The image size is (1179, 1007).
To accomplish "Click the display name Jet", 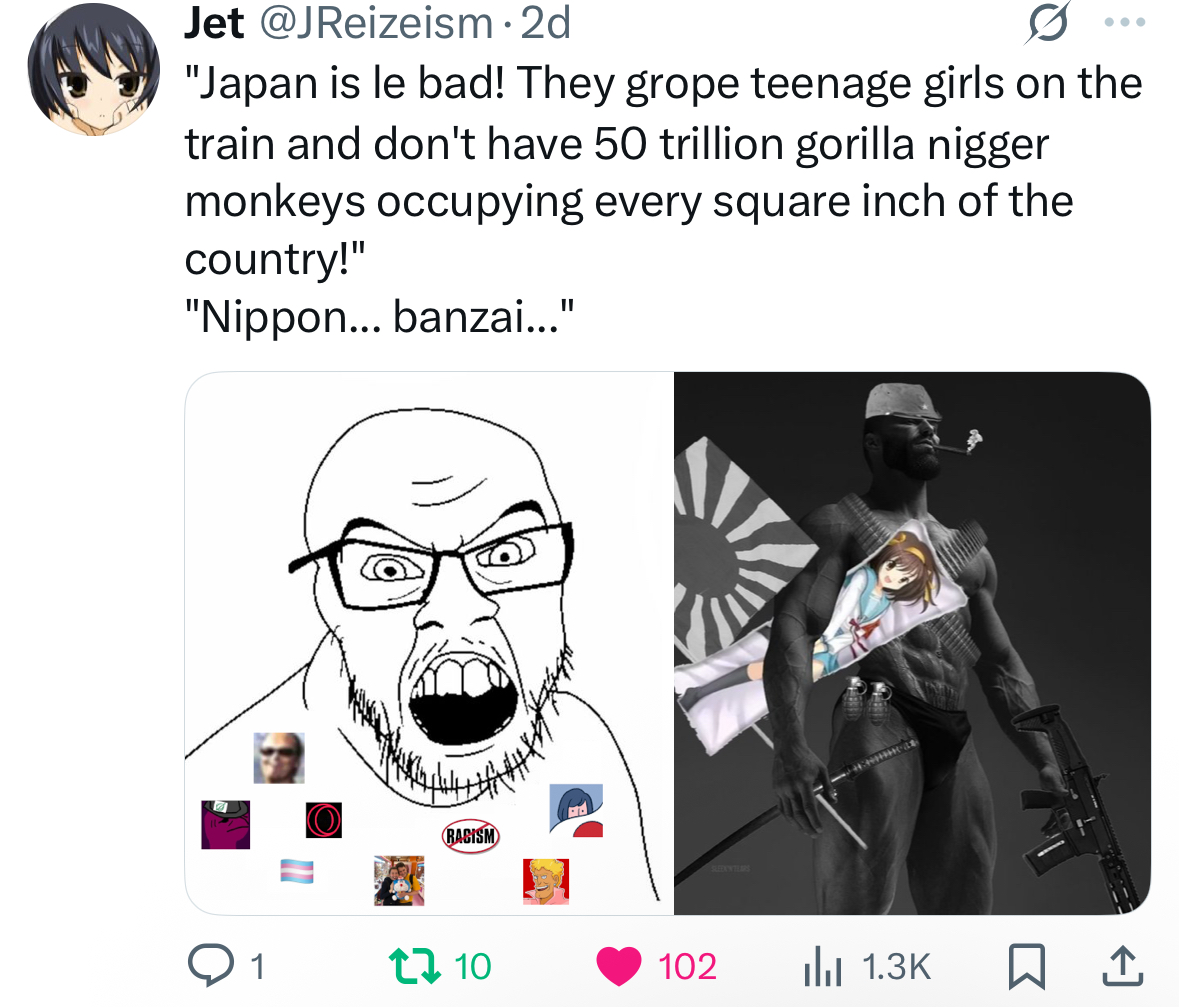I will click(214, 23).
